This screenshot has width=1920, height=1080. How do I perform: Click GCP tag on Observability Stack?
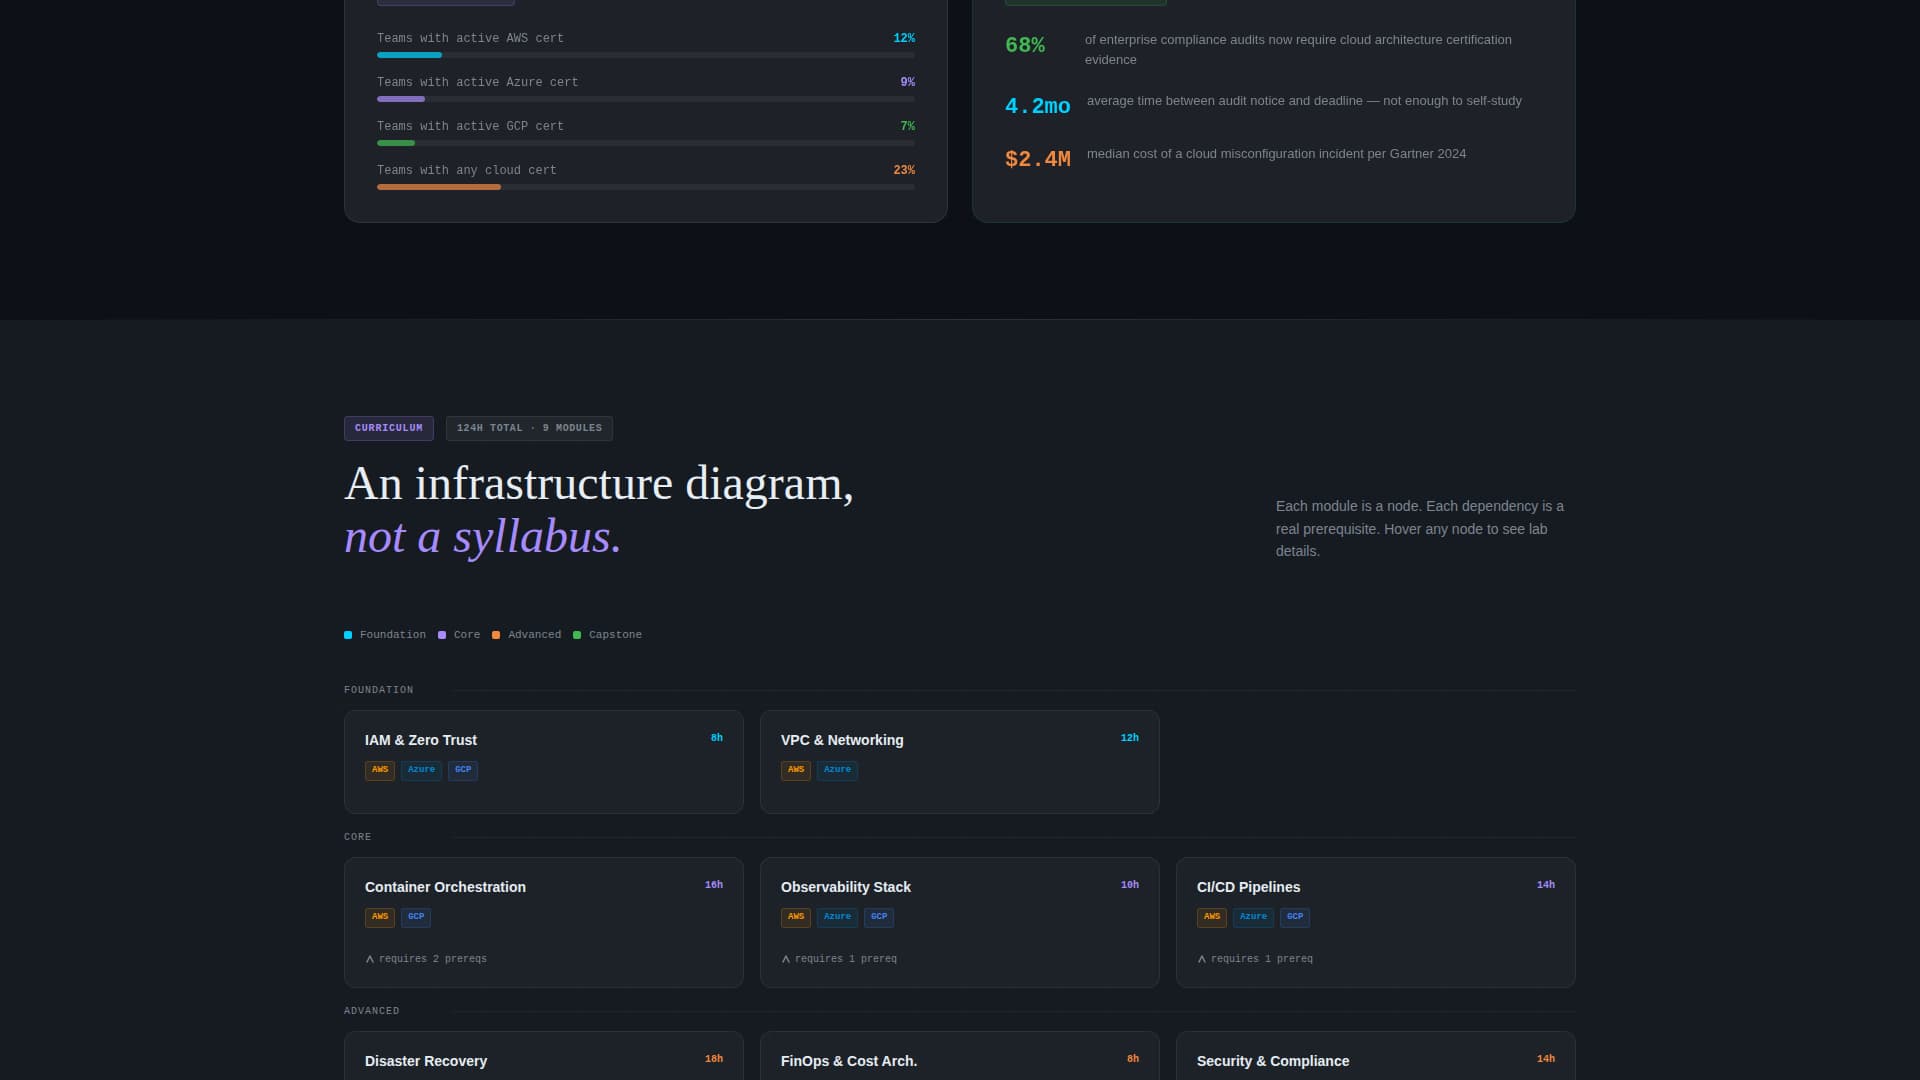click(x=879, y=917)
